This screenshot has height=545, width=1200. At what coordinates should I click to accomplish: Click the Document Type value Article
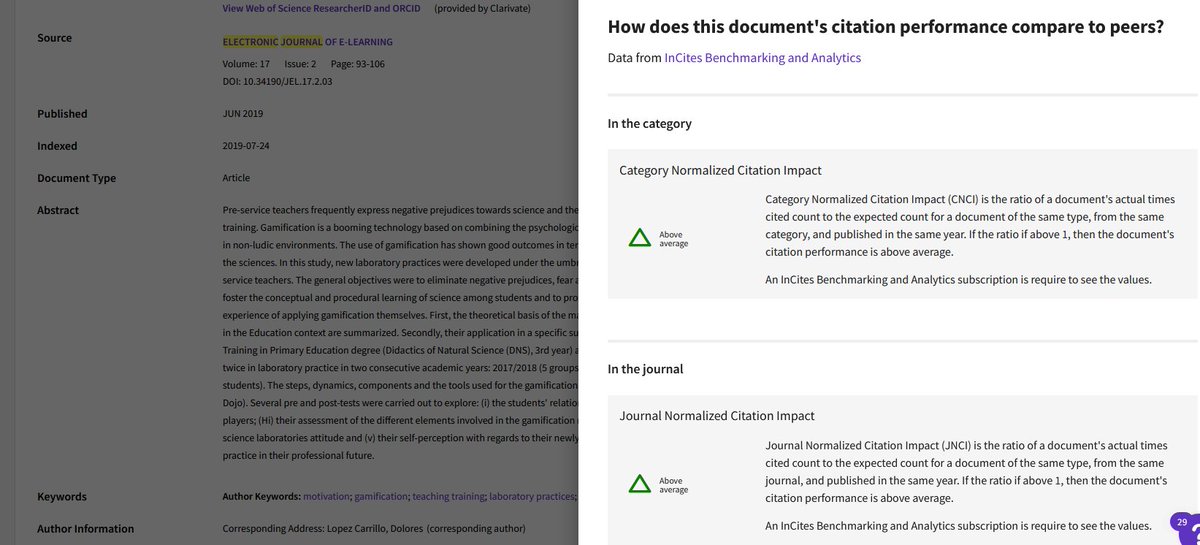(236, 178)
